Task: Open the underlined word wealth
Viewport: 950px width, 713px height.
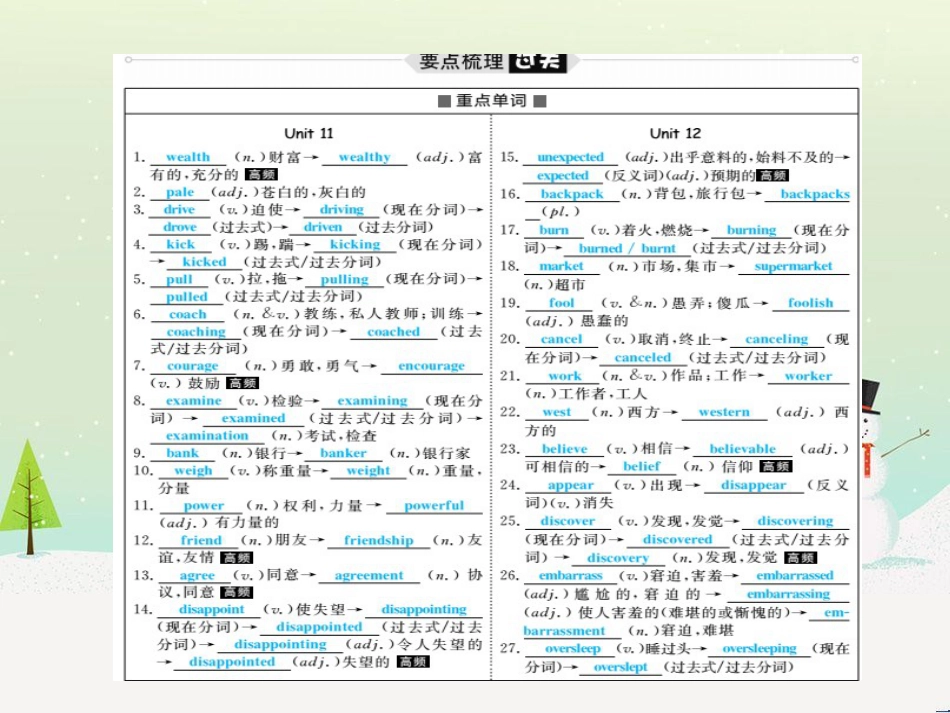Action: pyautogui.click(x=188, y=157)
